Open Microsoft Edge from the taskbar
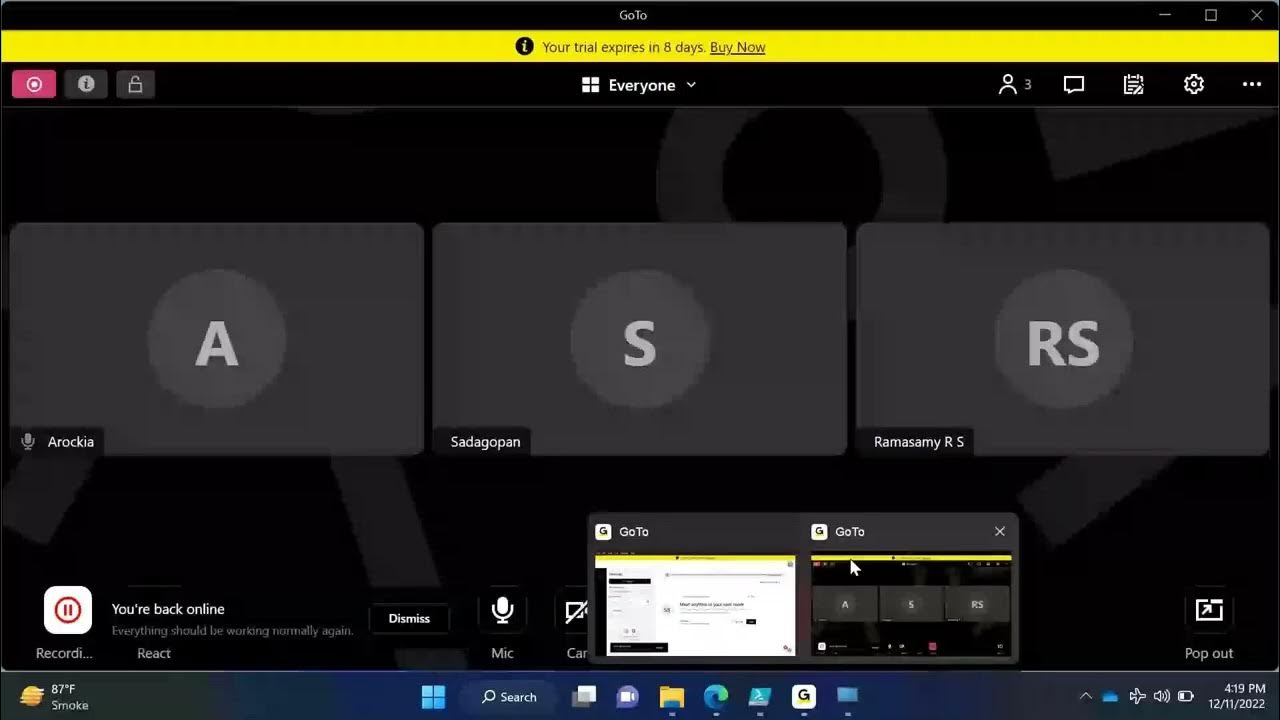The width and height of the screenshot is (1280, 720). 716,696
